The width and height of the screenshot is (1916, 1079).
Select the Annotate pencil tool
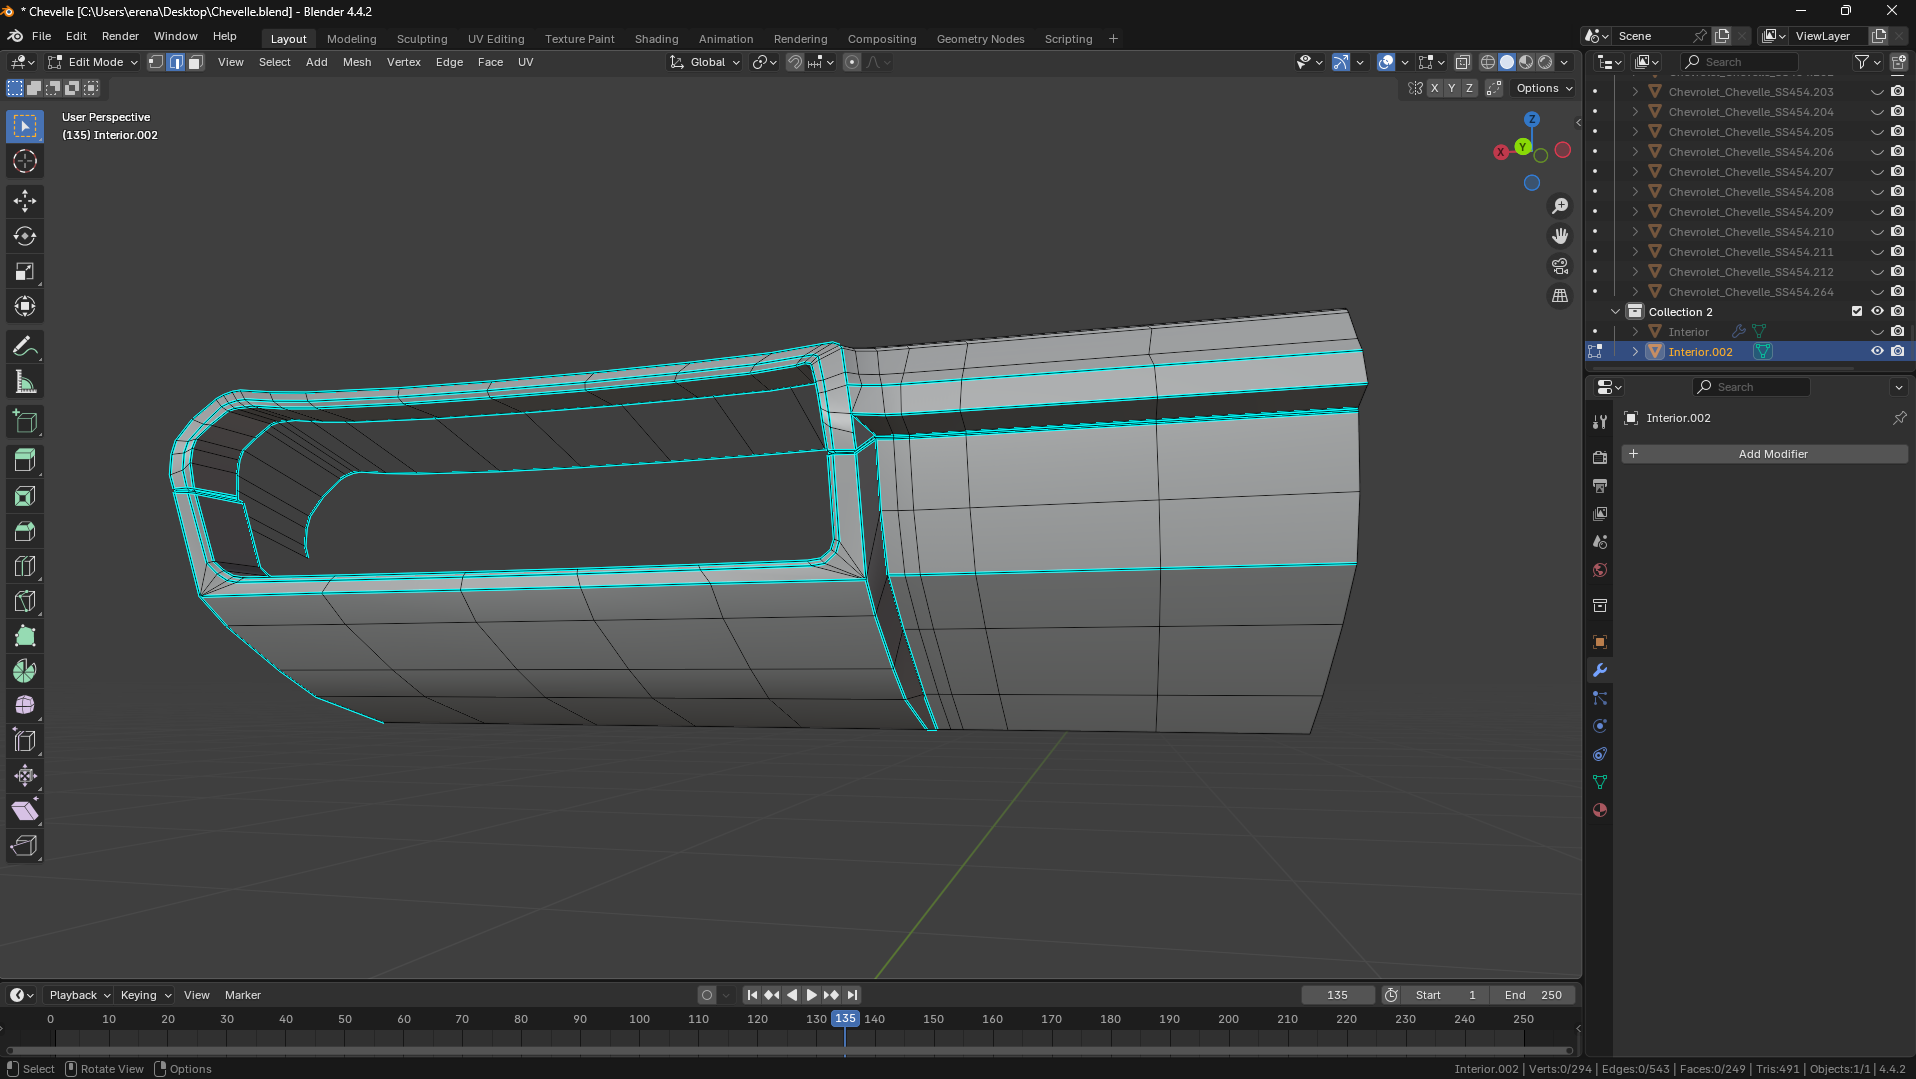(x=25, y=347)
